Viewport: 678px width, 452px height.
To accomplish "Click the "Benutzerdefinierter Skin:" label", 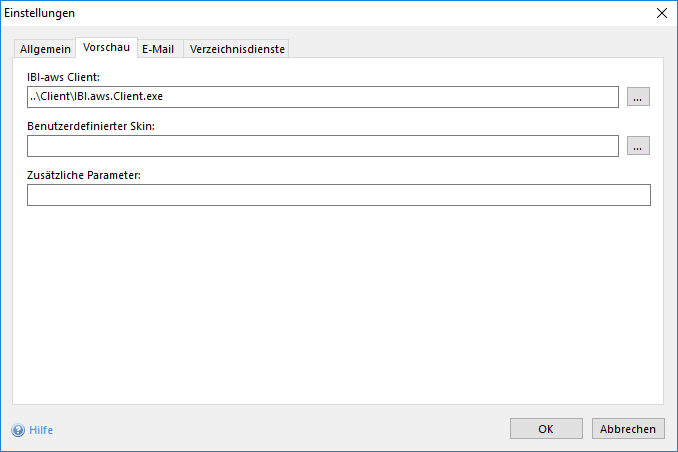I will 90,126.
